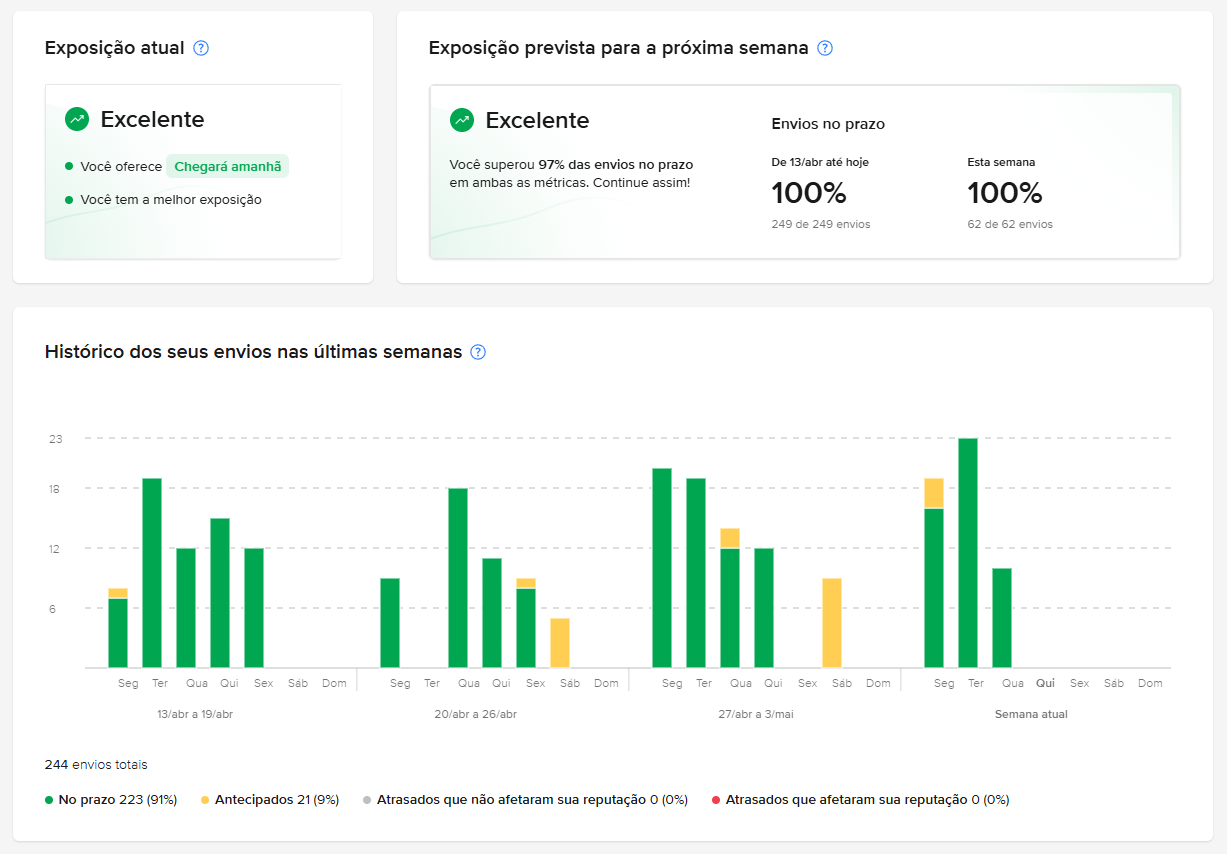This screenshot has width=1227, height=854.
Task: Open the help icon beside Exposição atual
Action: 200,48
